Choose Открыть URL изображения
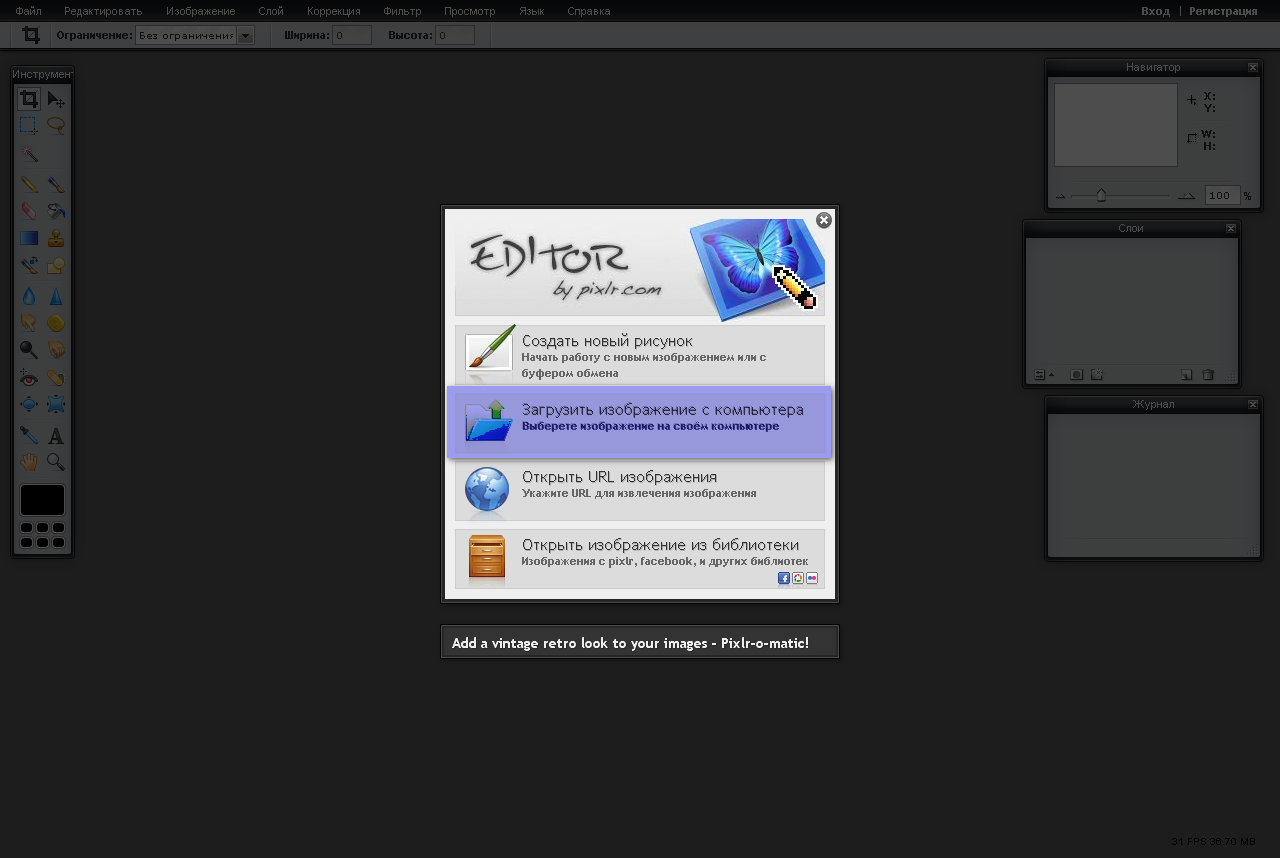The image size is (1280, 858). coord(640,489)
